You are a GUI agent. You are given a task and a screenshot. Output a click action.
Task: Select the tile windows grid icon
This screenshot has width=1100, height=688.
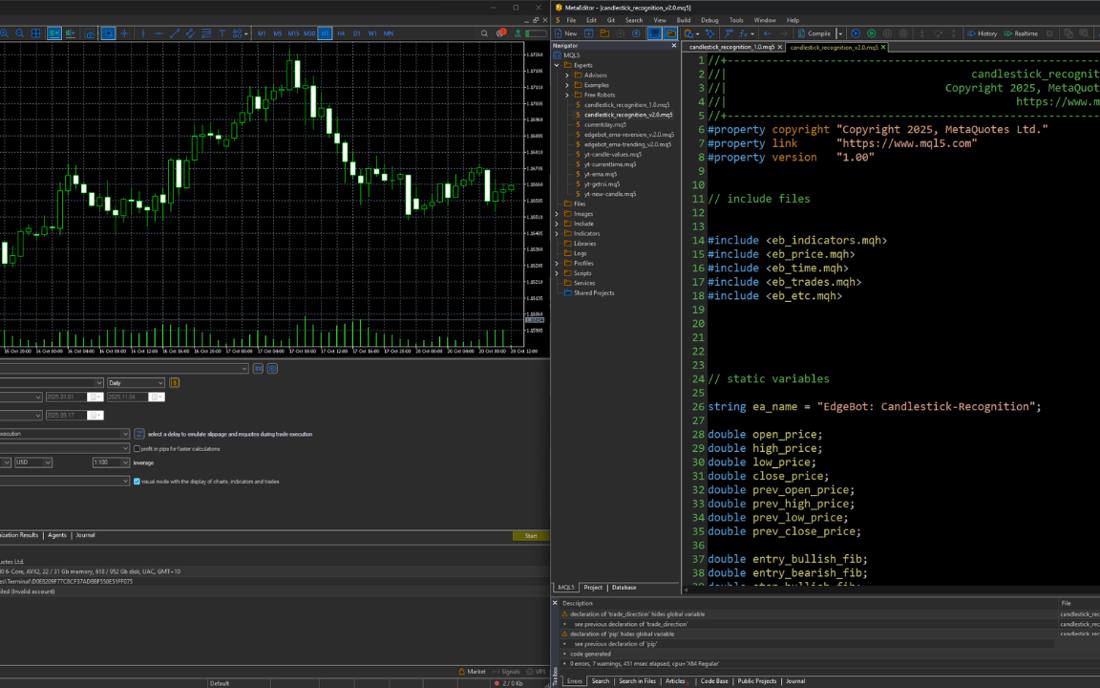coord(36,33)
